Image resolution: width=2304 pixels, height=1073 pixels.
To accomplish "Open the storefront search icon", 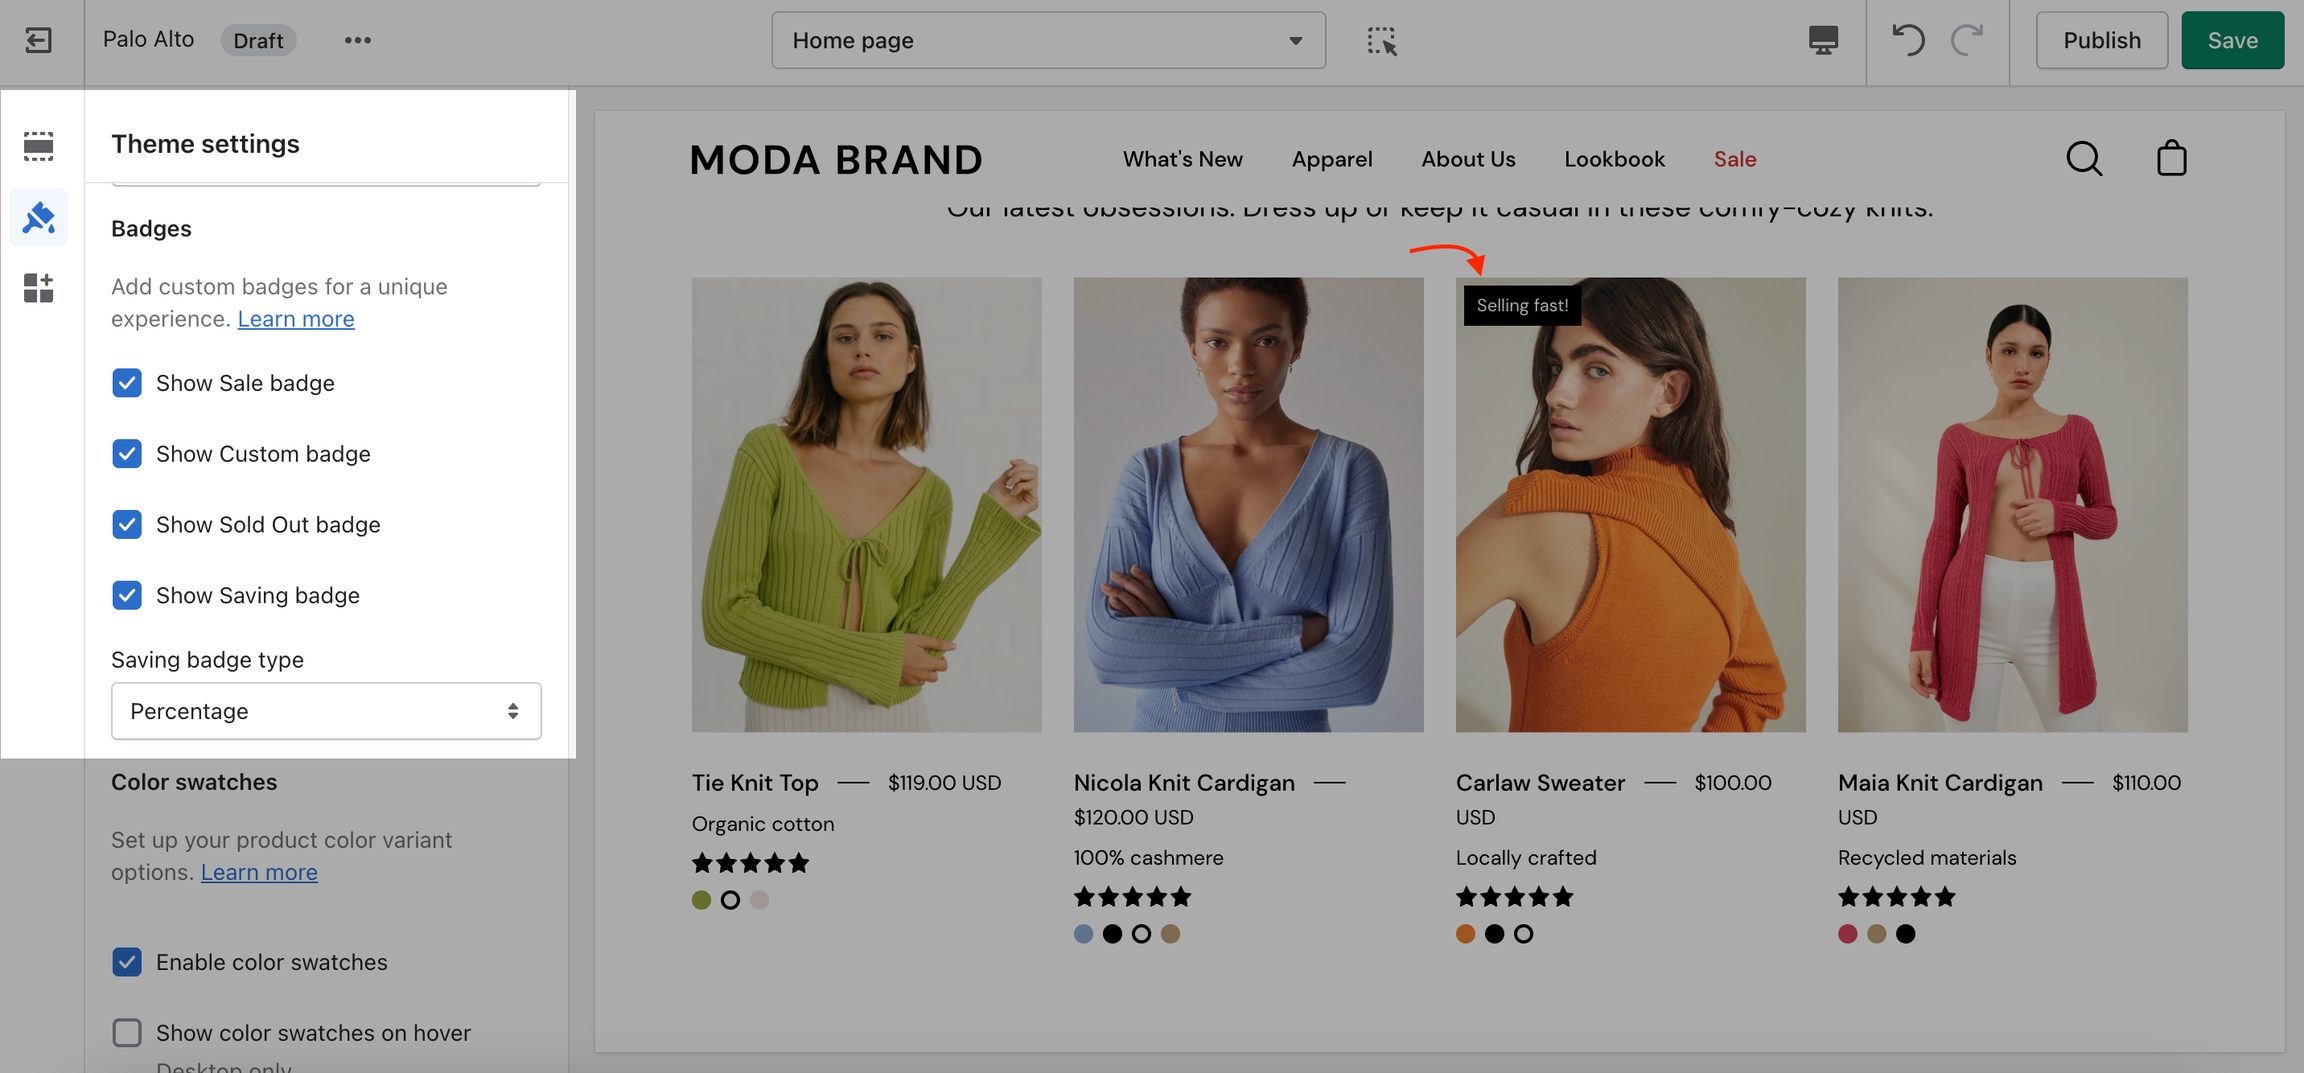I will (2084, 159).
